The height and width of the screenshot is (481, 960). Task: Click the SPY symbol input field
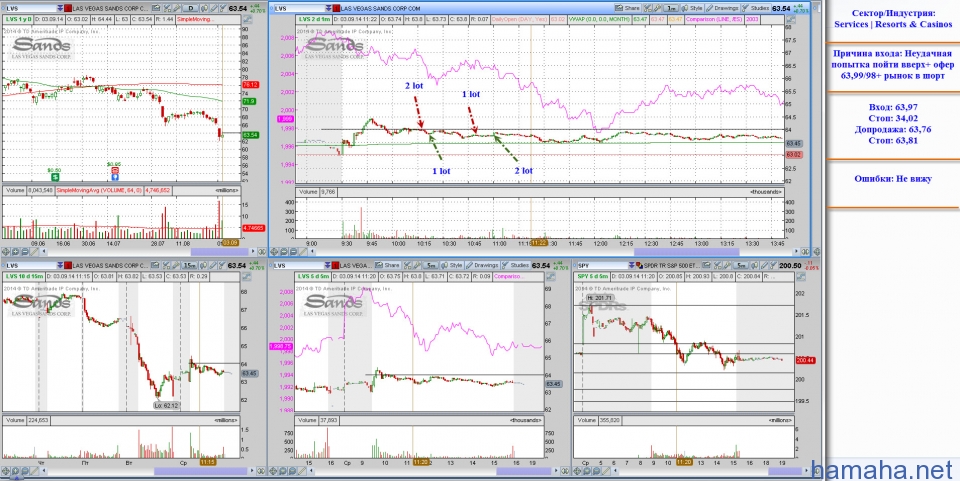(x=601, y=266)
